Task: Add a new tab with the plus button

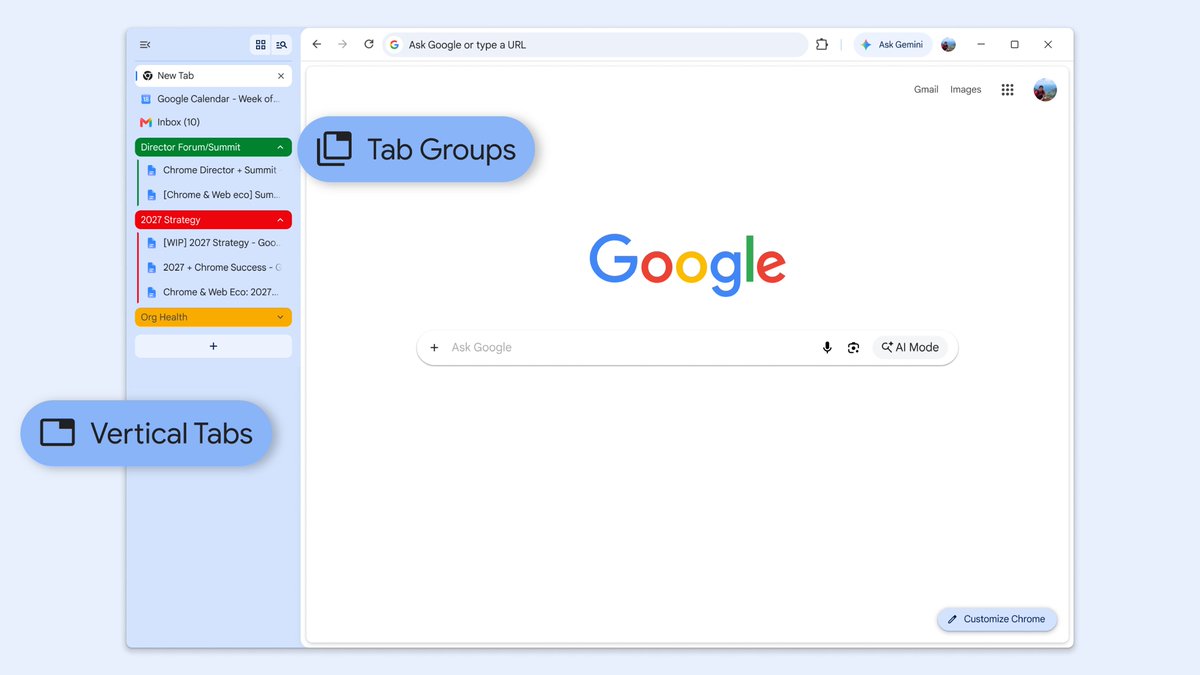Action: (213, 346)
